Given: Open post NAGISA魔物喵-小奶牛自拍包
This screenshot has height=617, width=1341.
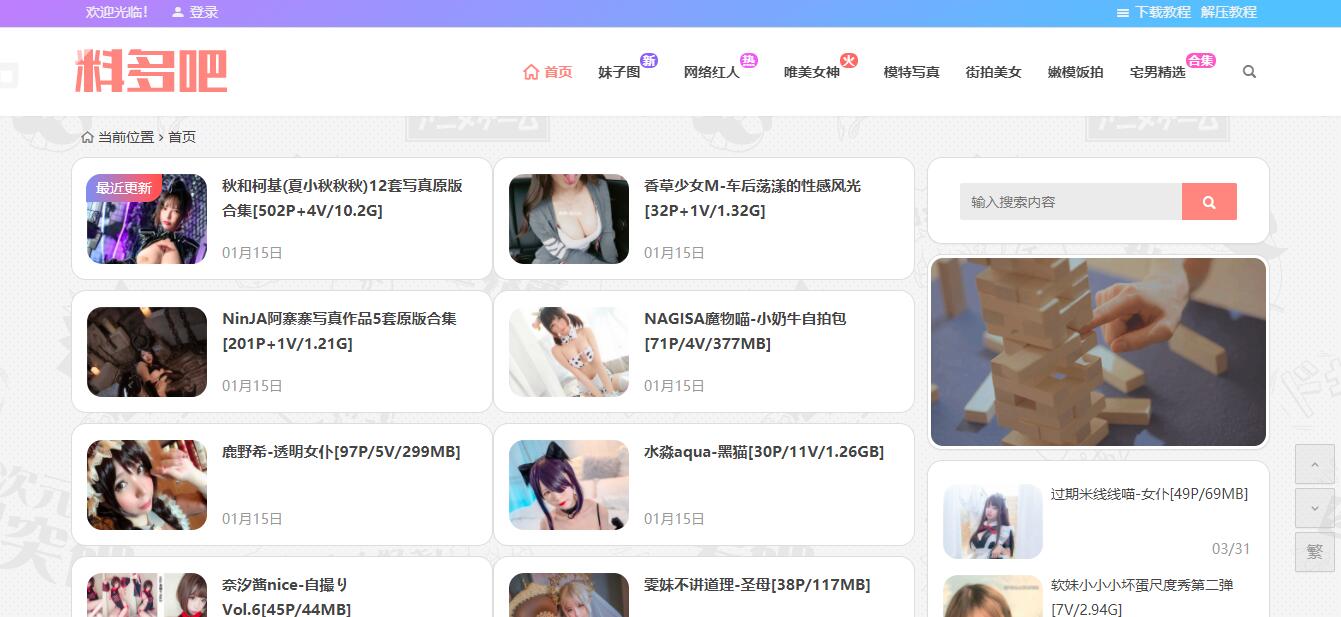Looking at the screenshot, I should 745,331.
